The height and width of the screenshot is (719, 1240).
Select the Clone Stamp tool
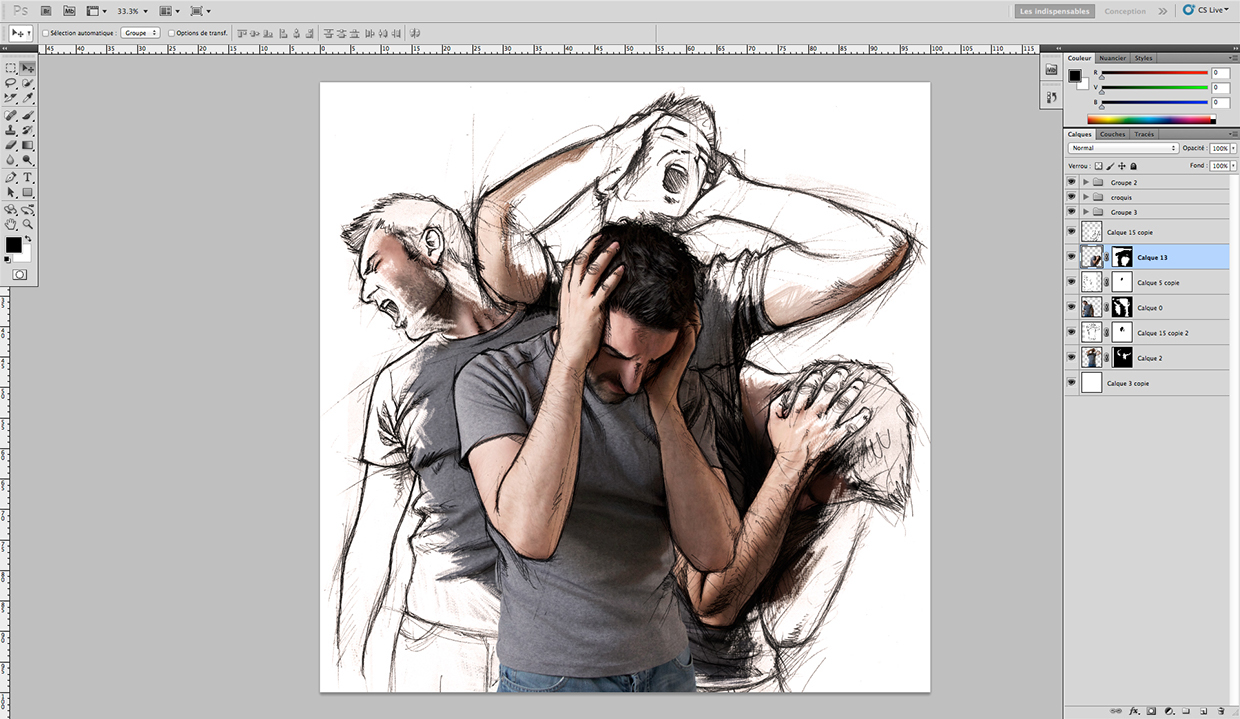(11, 129)
